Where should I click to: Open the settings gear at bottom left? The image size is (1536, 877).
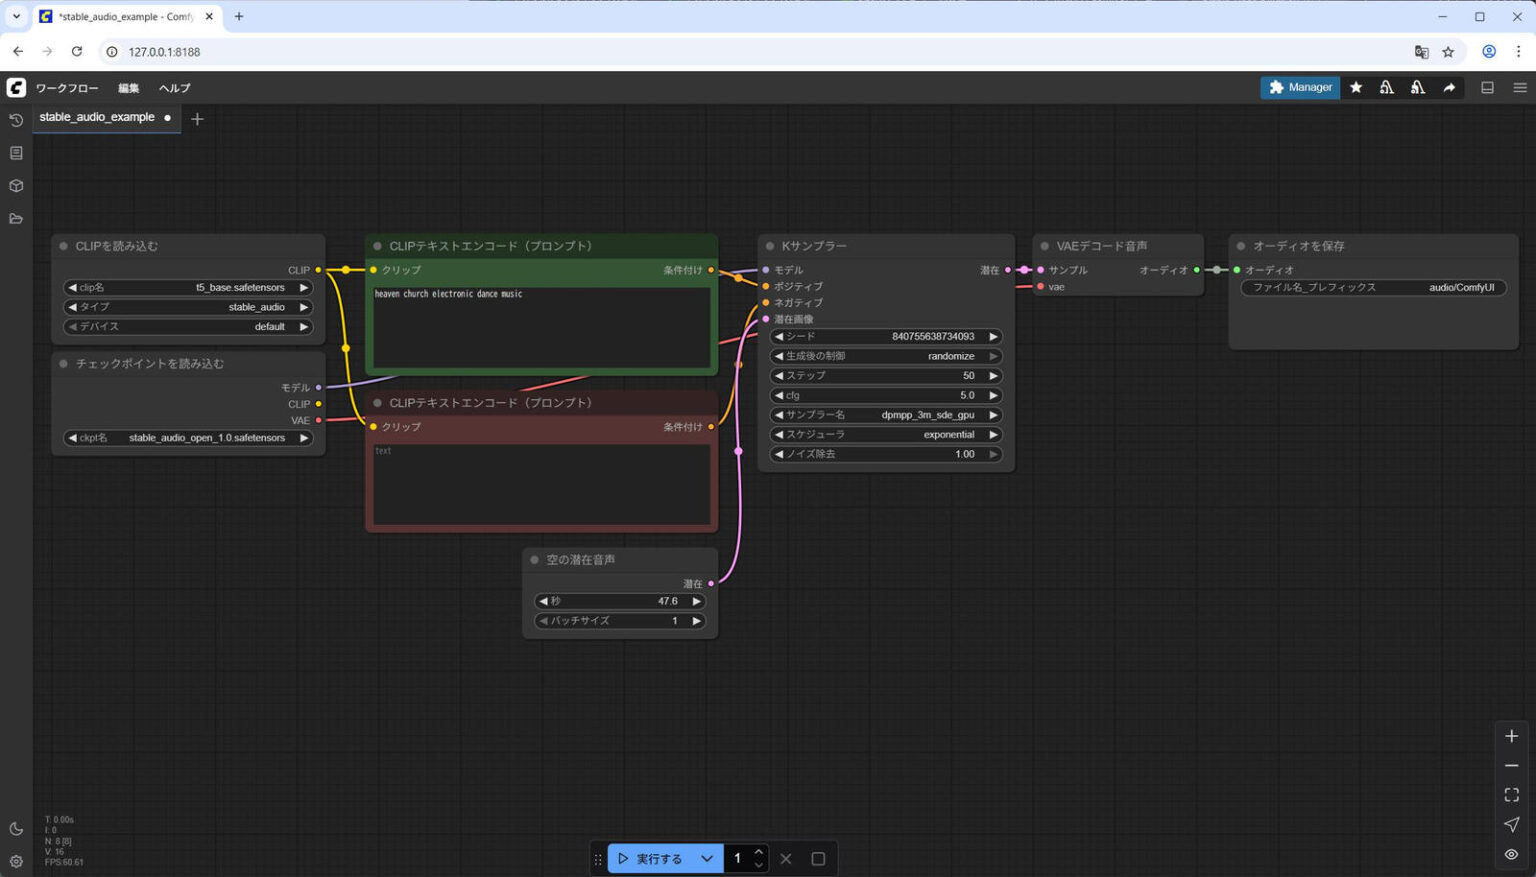pyautogui.click(x=15, y=861)
